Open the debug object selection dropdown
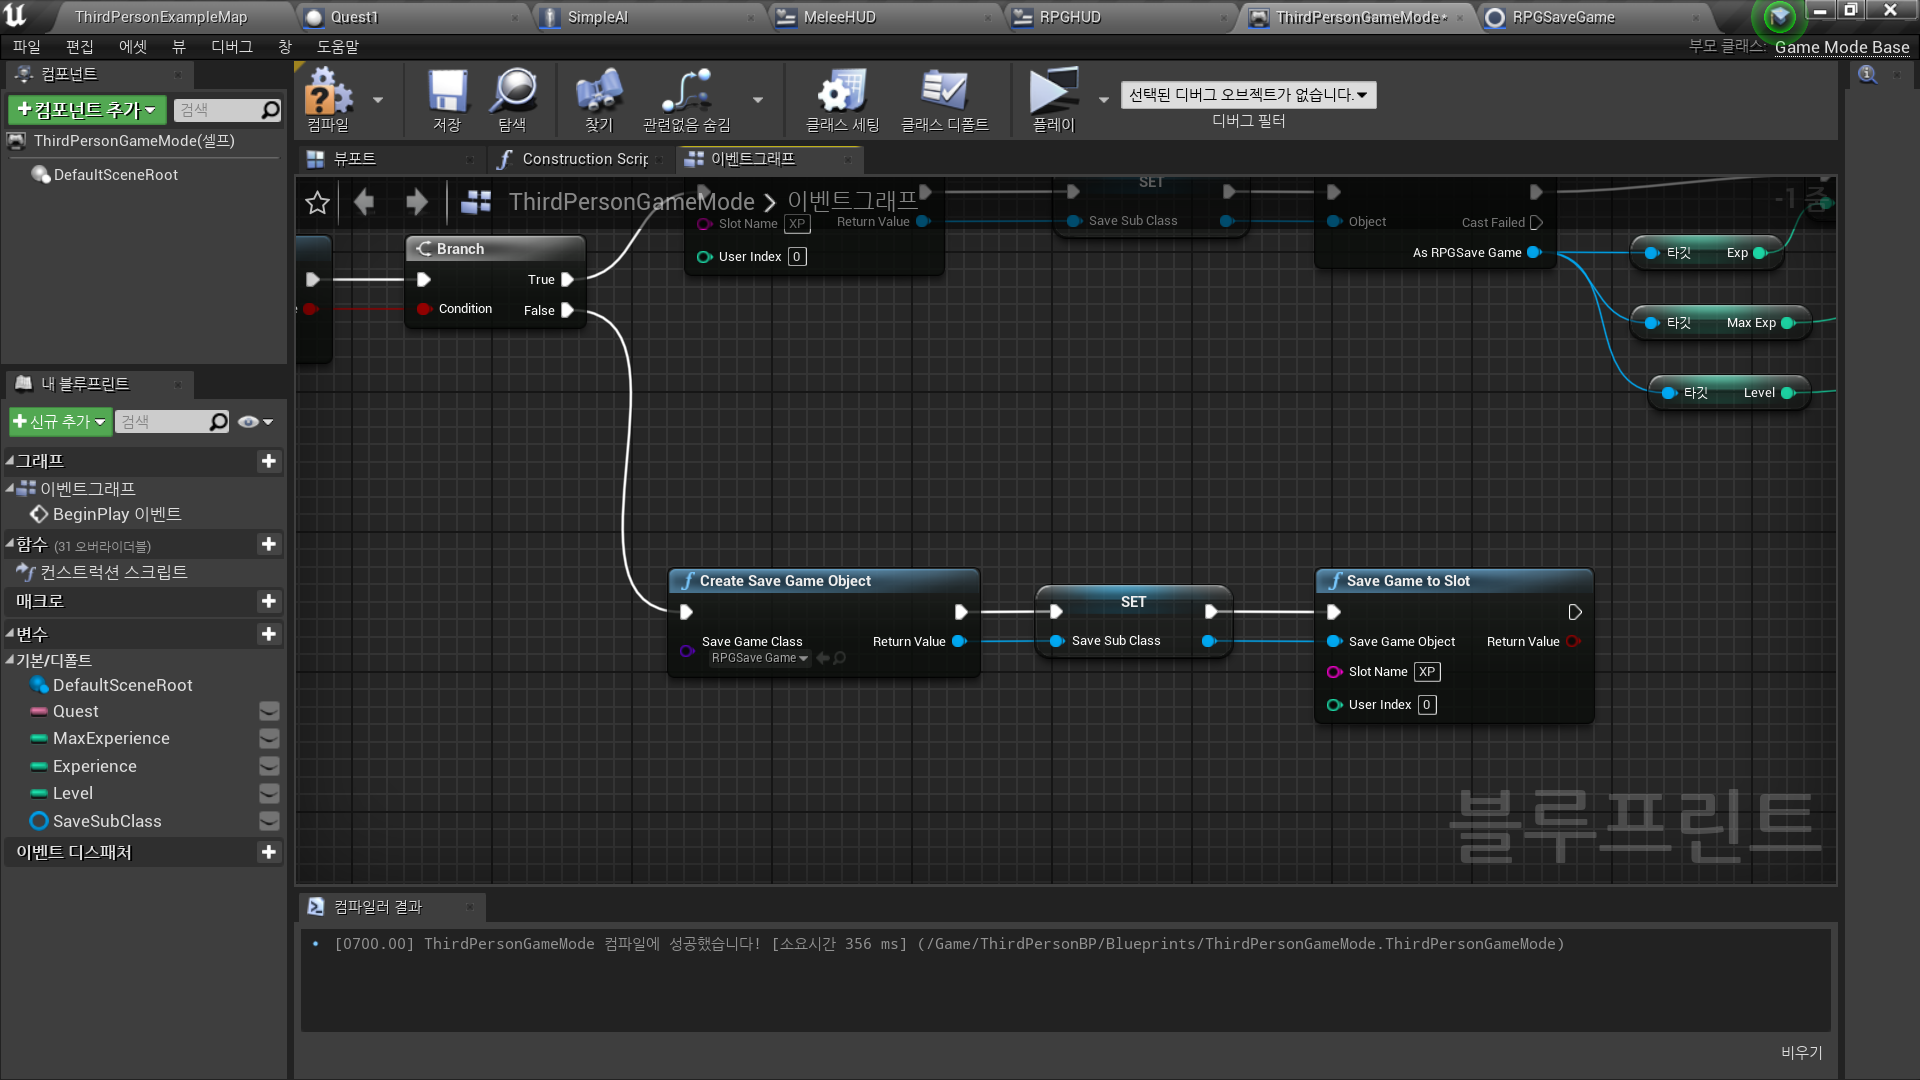1920x1080 pixels. [x=1247, y=95]
